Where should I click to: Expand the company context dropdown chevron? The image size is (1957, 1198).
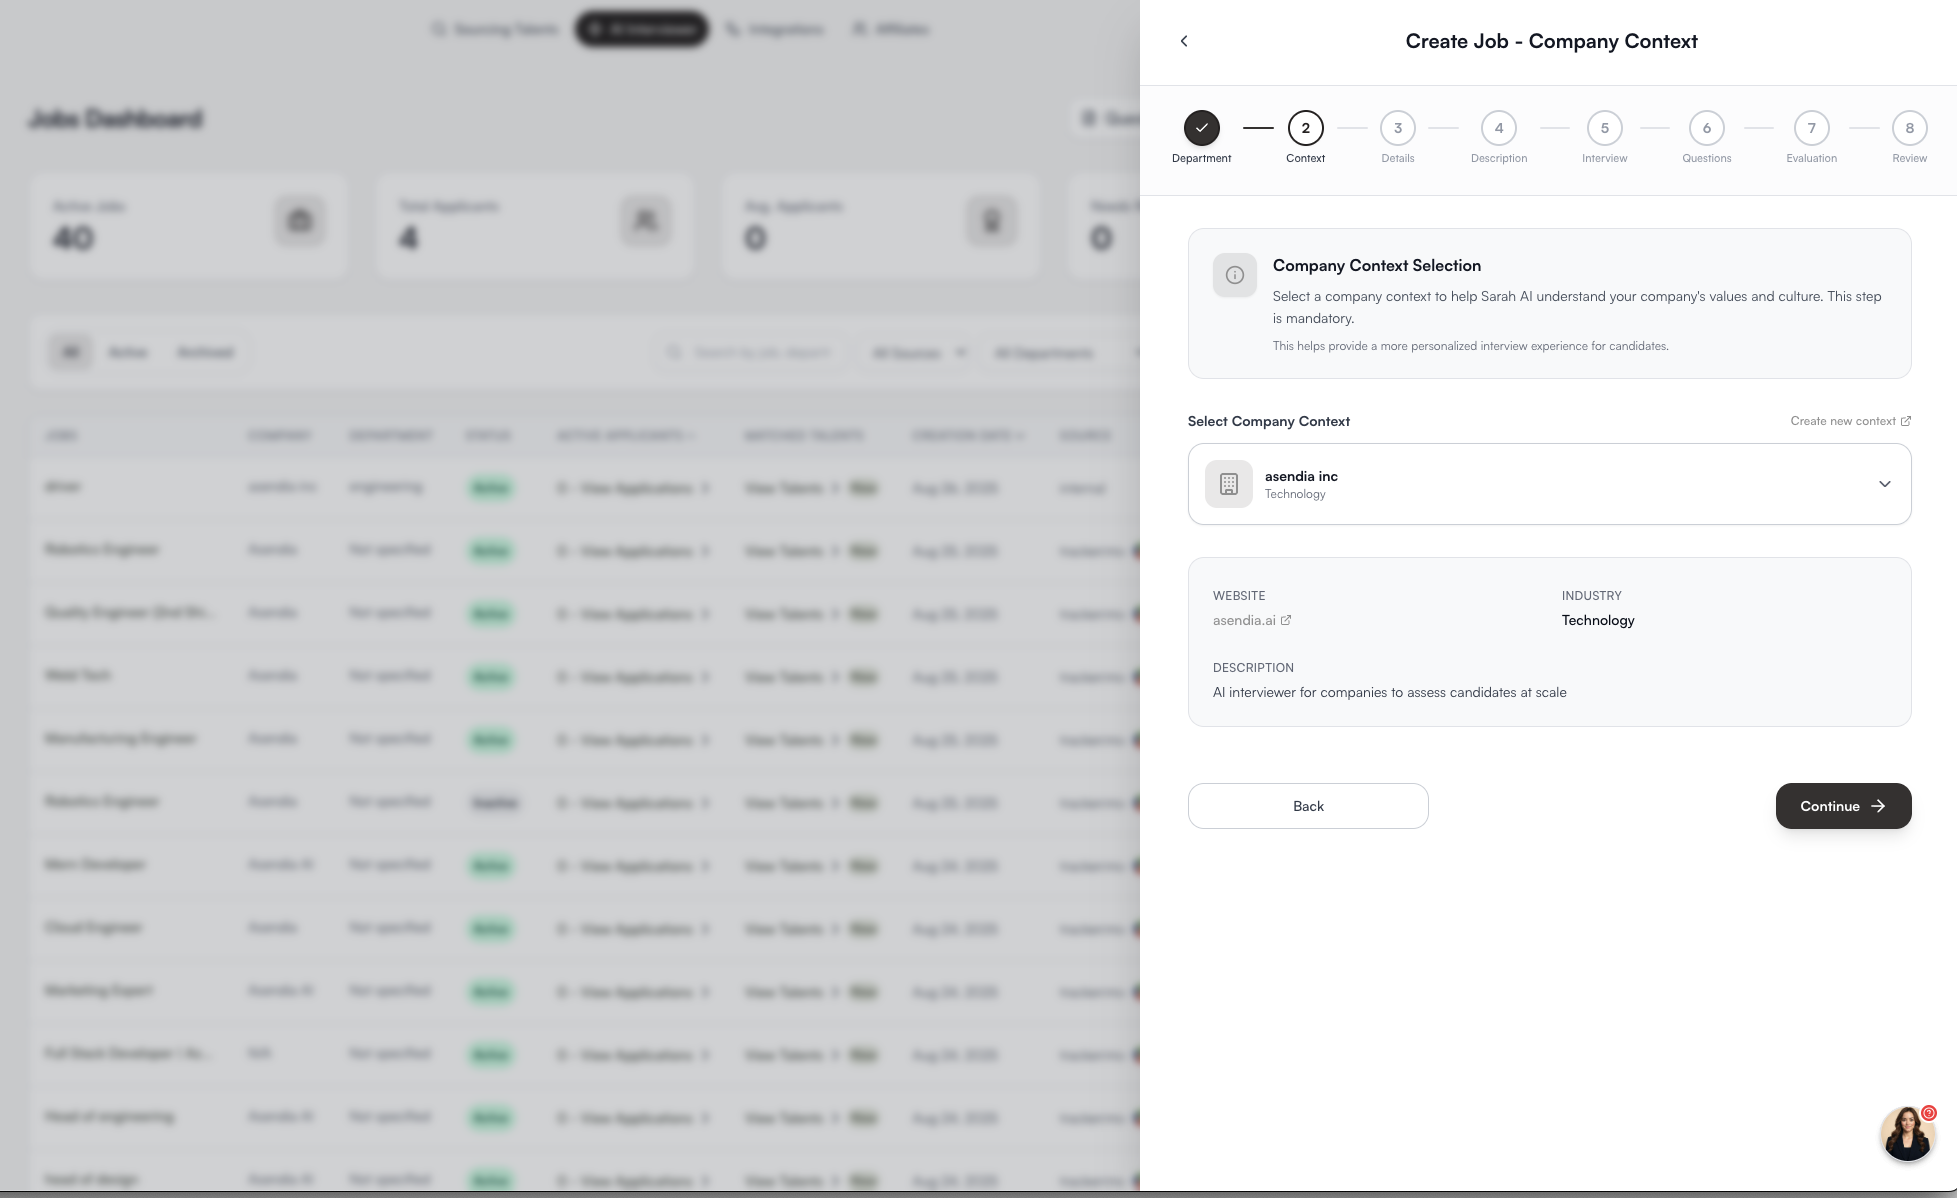(1884, 484)
